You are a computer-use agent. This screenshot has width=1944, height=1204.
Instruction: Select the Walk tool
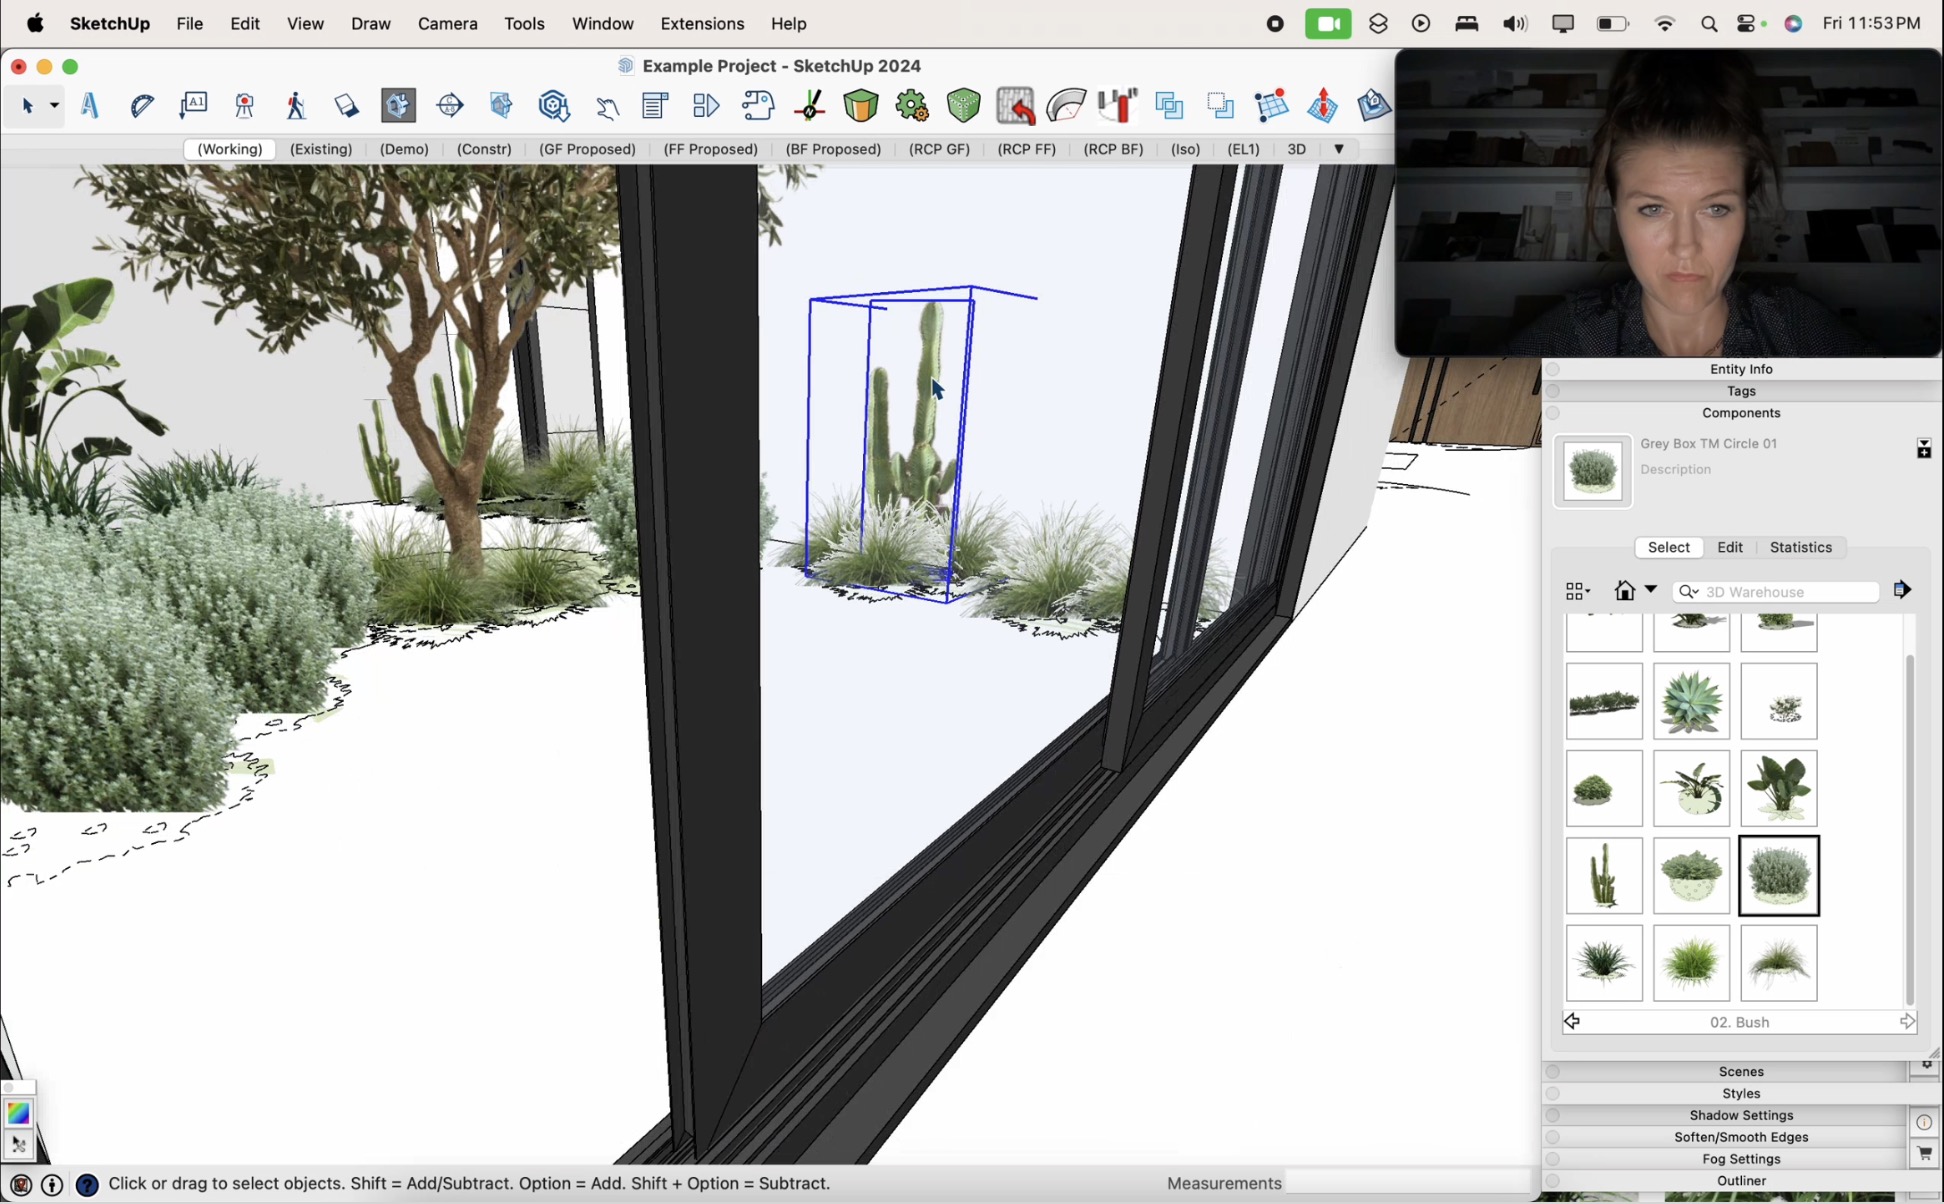tap(296, 105)
